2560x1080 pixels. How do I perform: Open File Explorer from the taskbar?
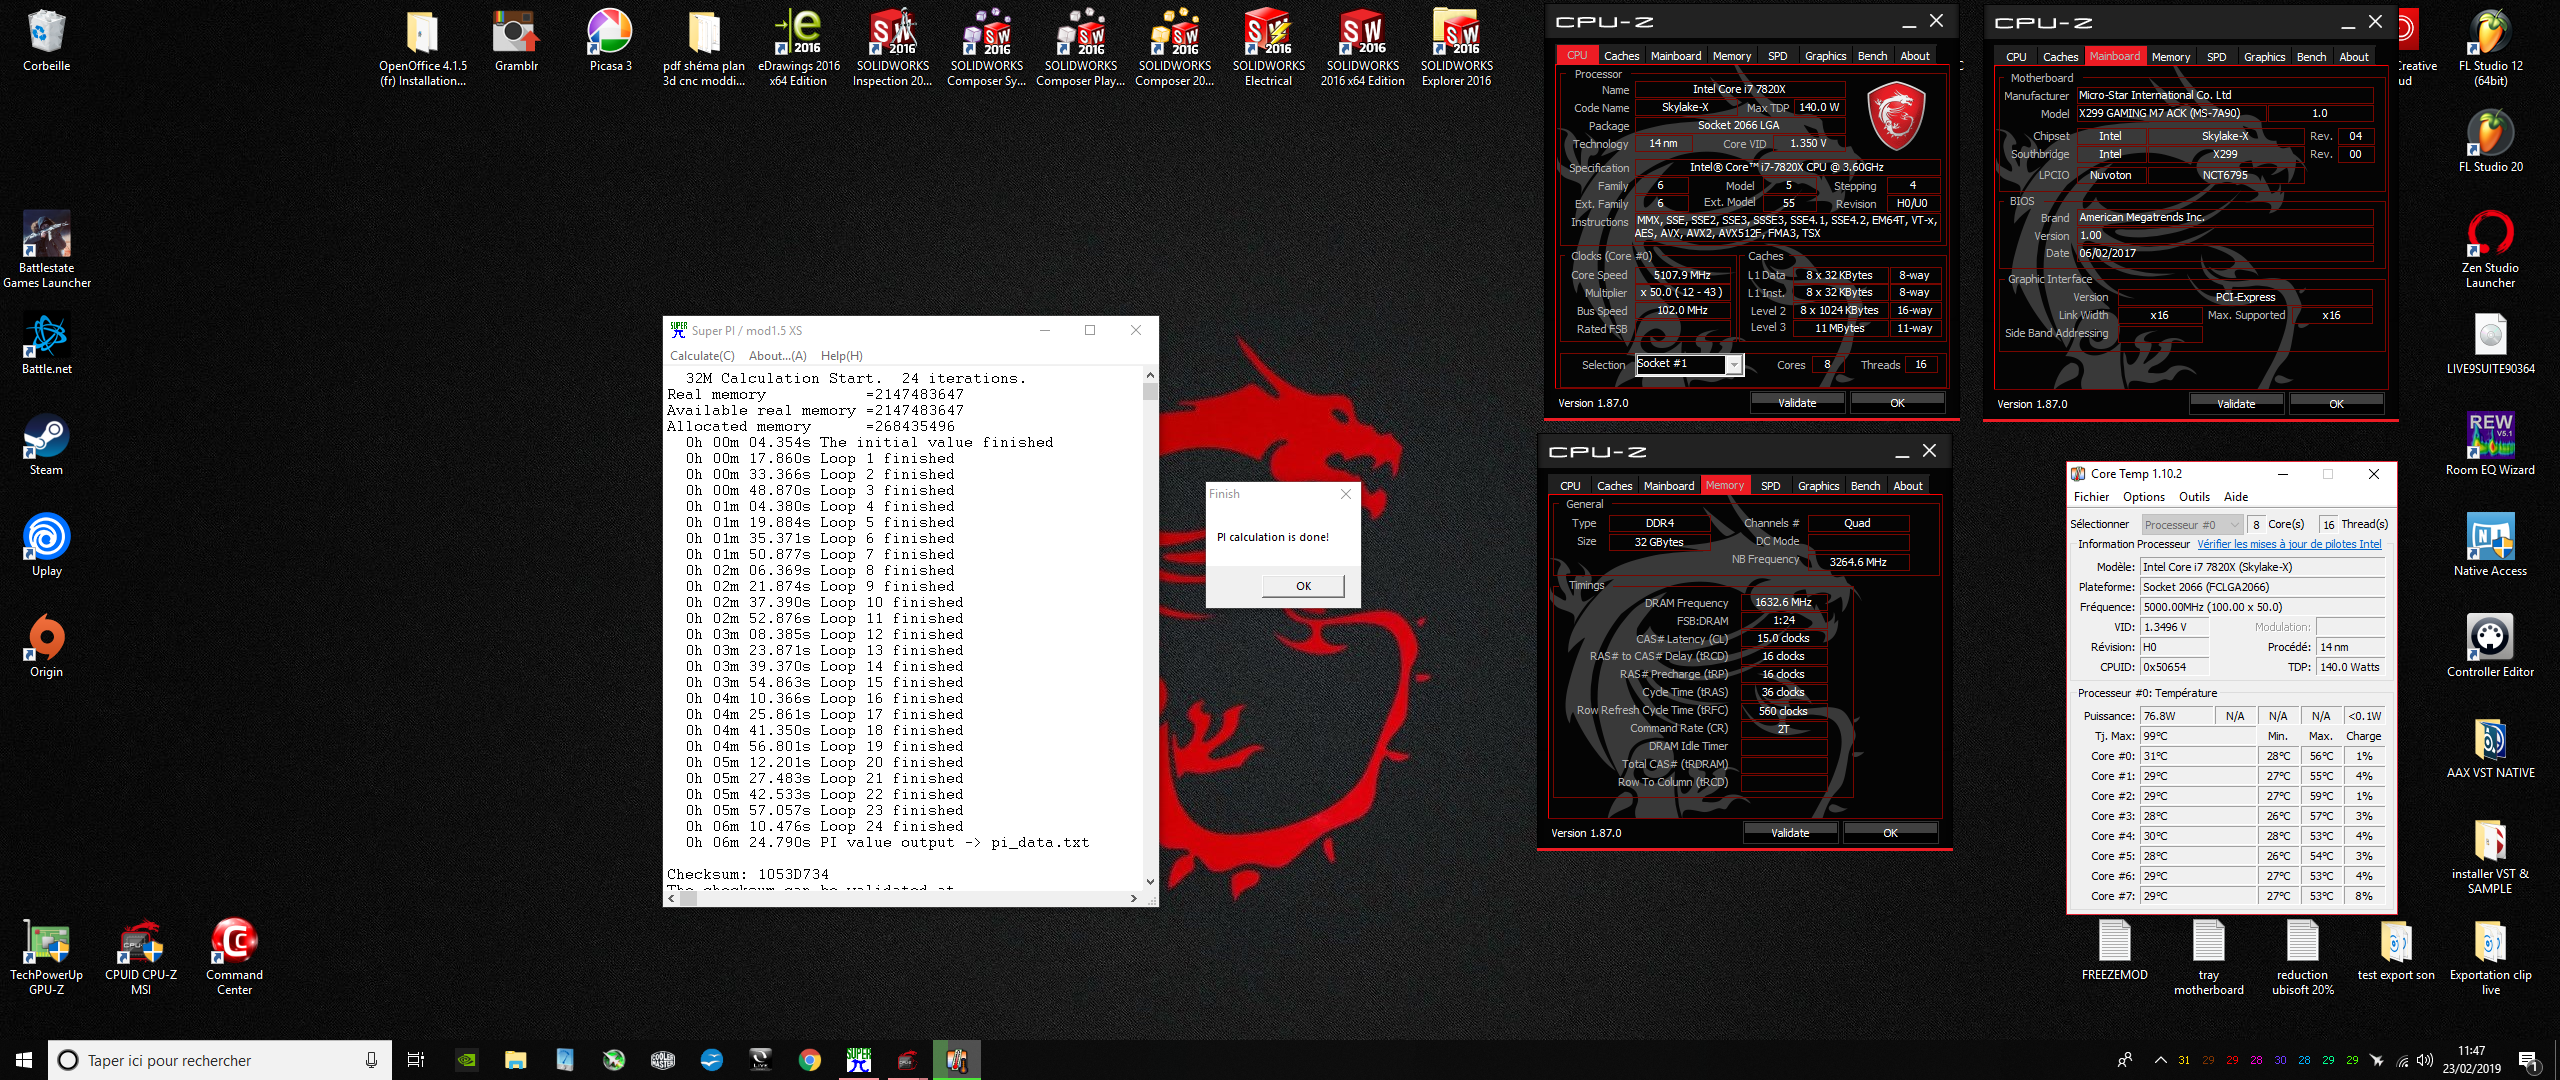[x=515, y=1060]
